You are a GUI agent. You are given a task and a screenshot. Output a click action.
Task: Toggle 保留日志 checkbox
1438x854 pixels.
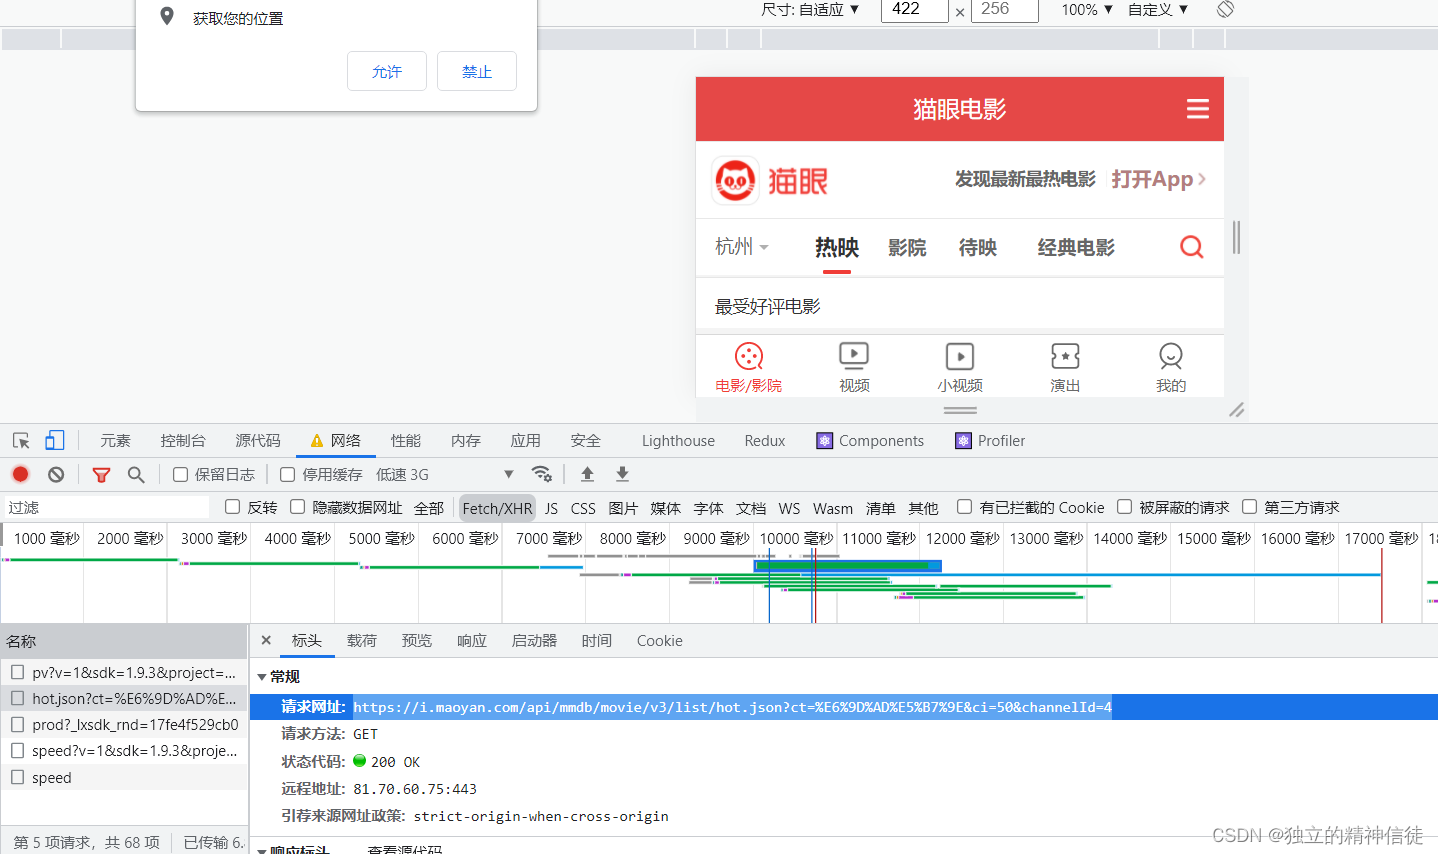pyautogui.click(x=181, y=474)
